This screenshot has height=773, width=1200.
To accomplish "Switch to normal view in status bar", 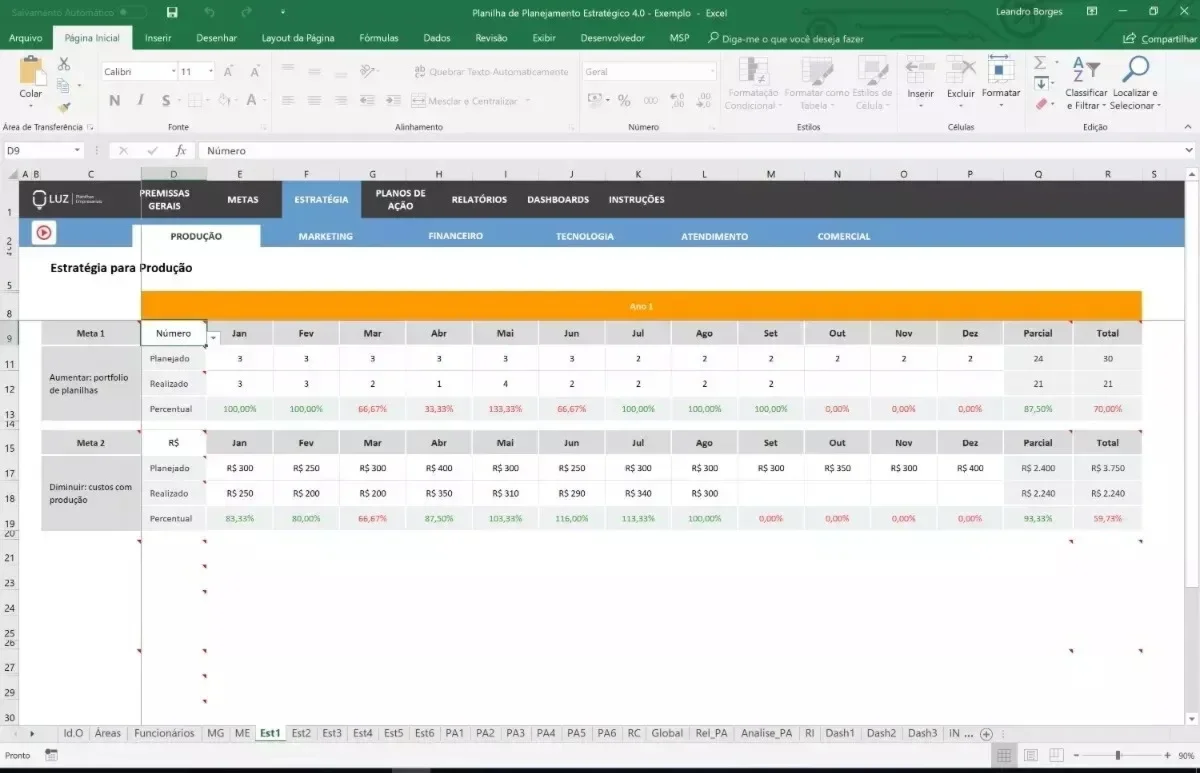I will (x=1004, y=755).
